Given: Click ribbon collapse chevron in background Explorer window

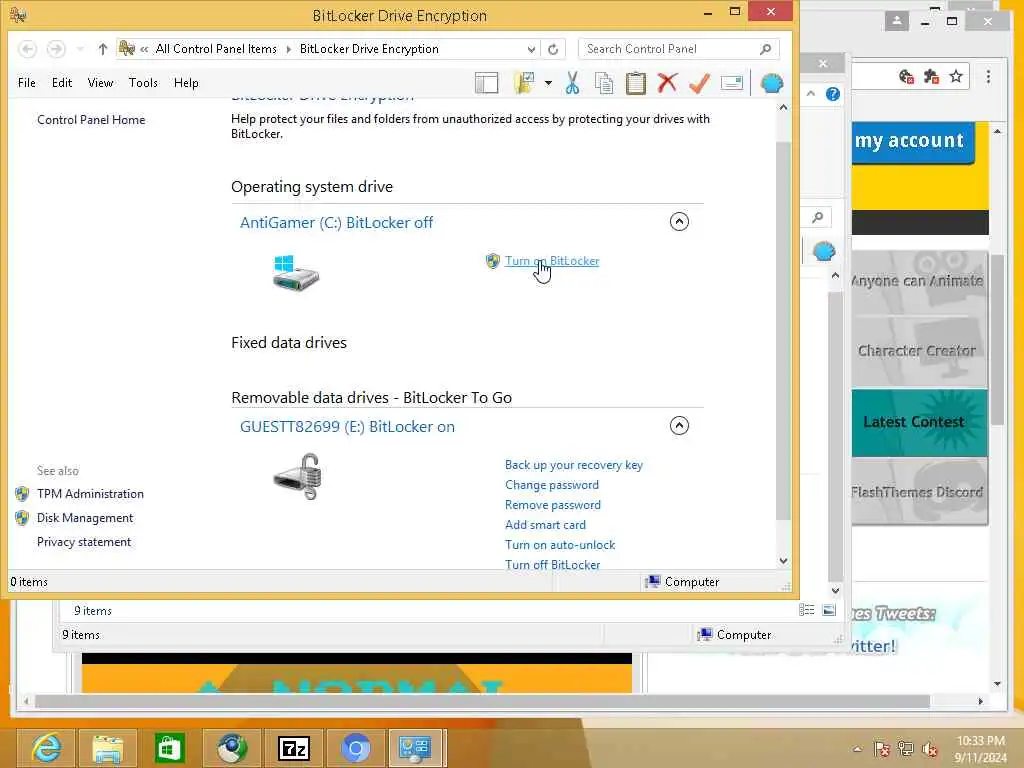Looking at the screenshot, I should pyautogui.click(x=811, y=94).
